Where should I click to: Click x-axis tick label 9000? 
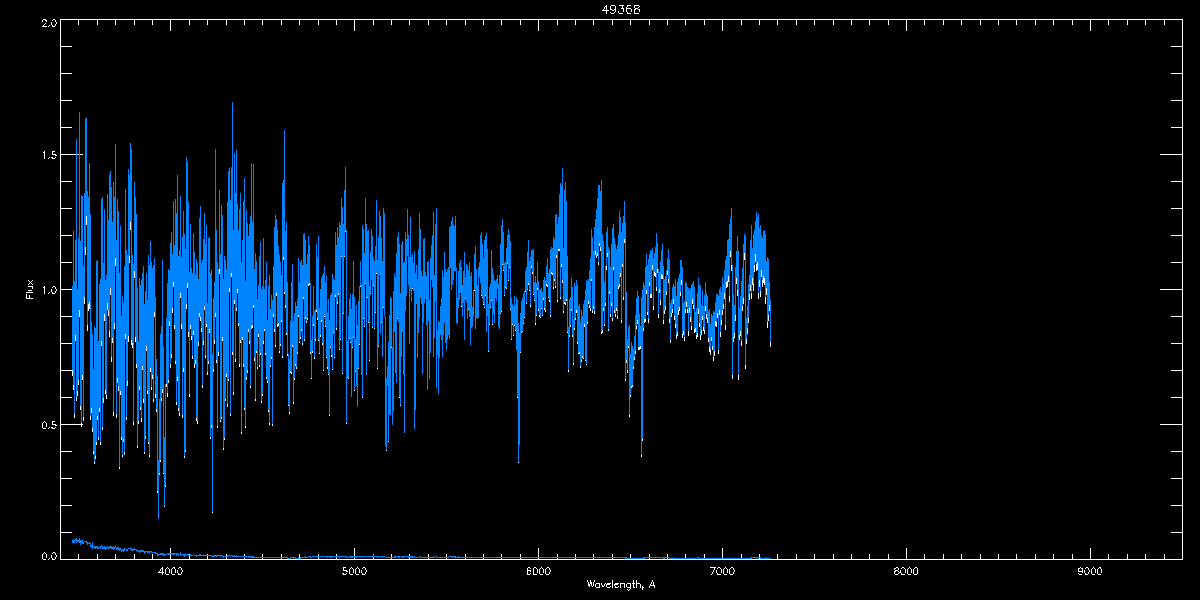(x=1090, y=571)
